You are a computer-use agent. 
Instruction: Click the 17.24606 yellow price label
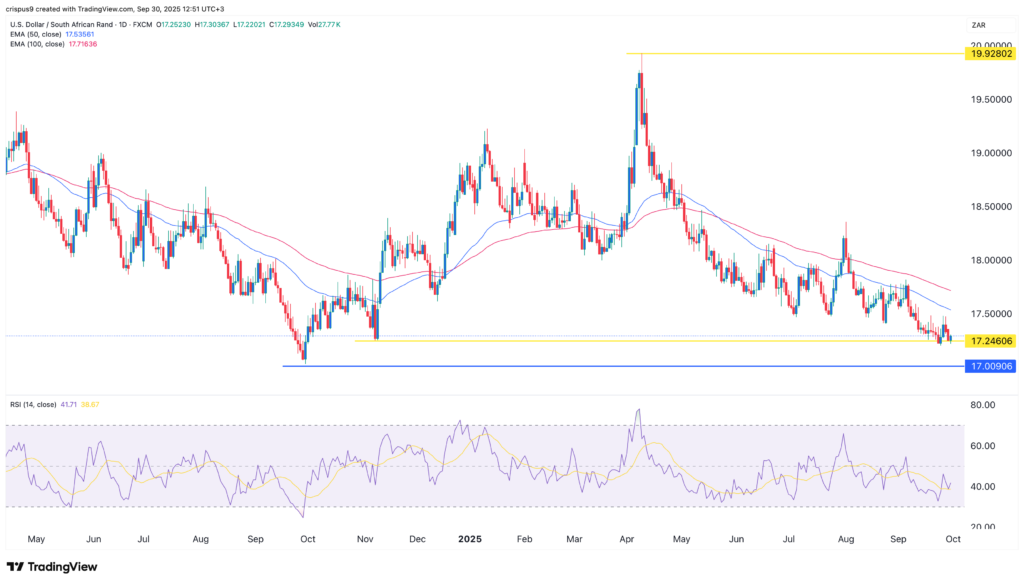point(989,341)
